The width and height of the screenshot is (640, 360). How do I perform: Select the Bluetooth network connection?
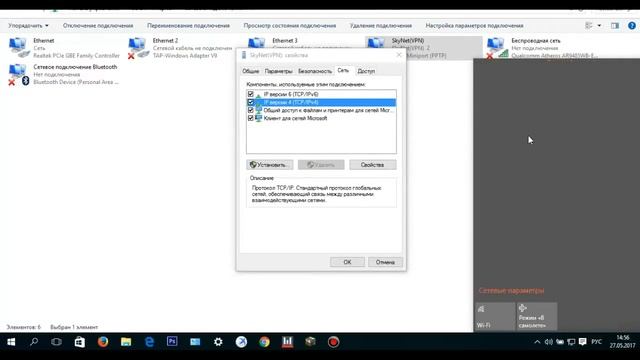tap(64, 74)
